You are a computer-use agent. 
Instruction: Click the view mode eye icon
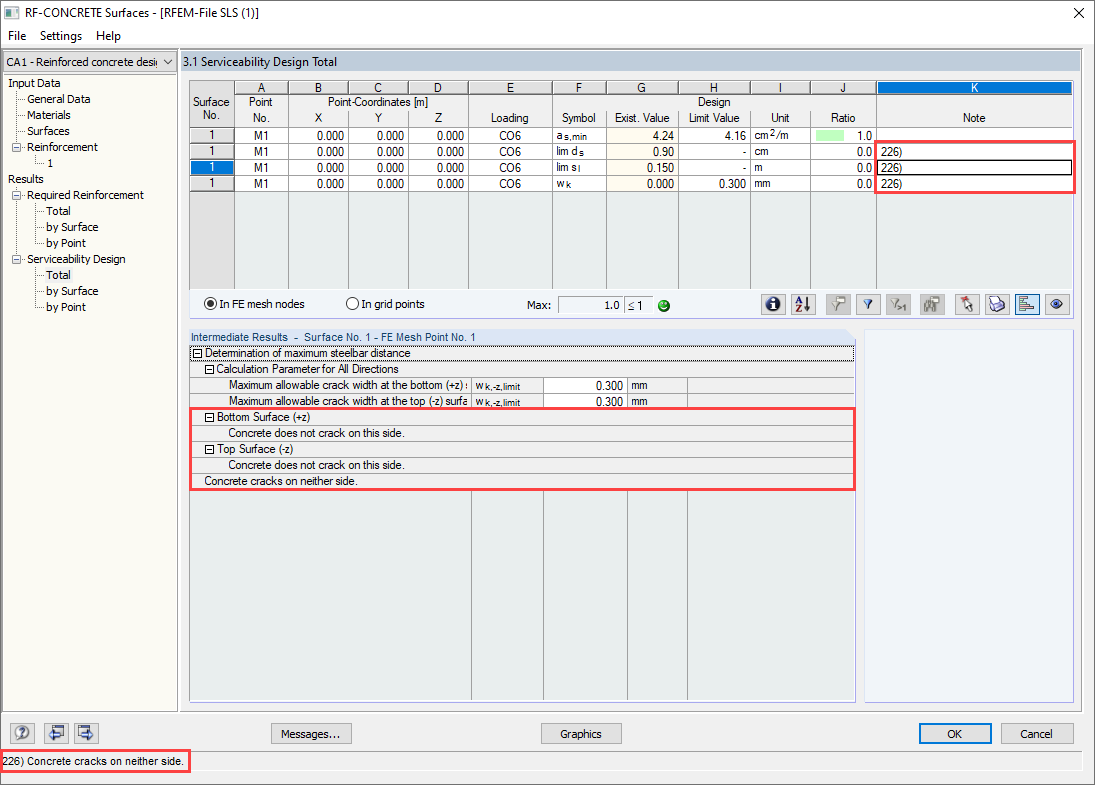coord(1057,304)
